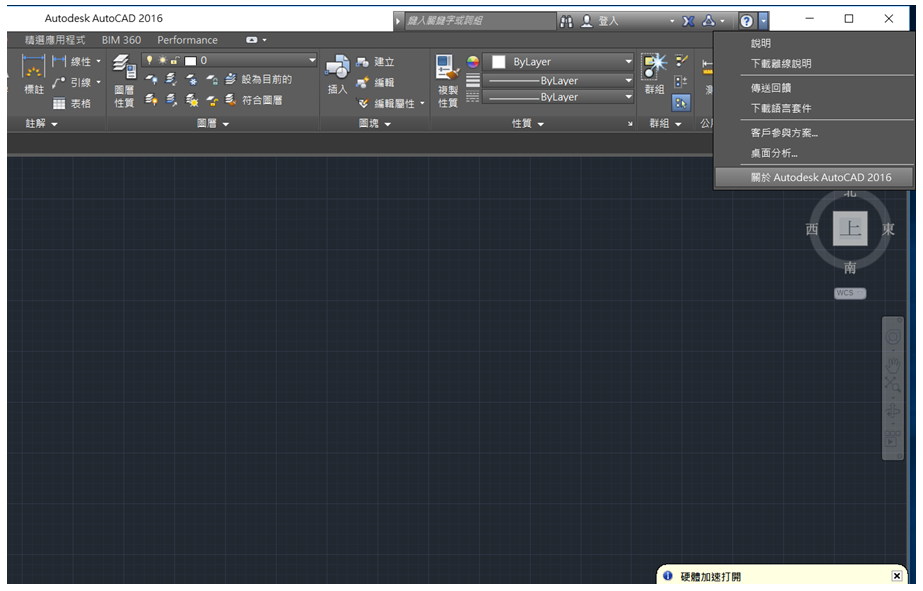The image size is (923, 591).
Task: Open Autodesk Exchange Apps X icon
Action: (x=688, y=21)
